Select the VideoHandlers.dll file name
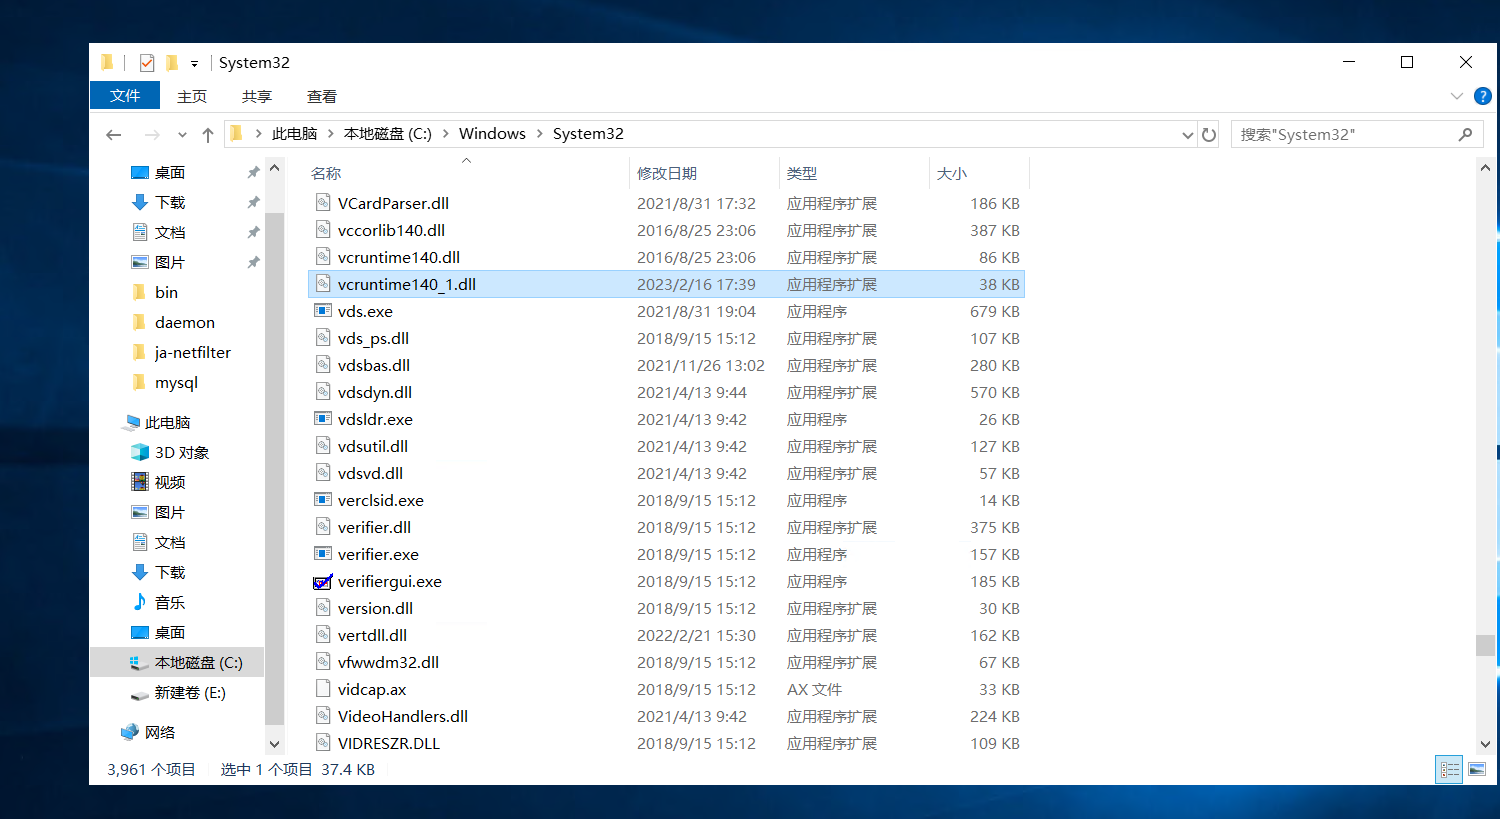 [x=403, y=717]
